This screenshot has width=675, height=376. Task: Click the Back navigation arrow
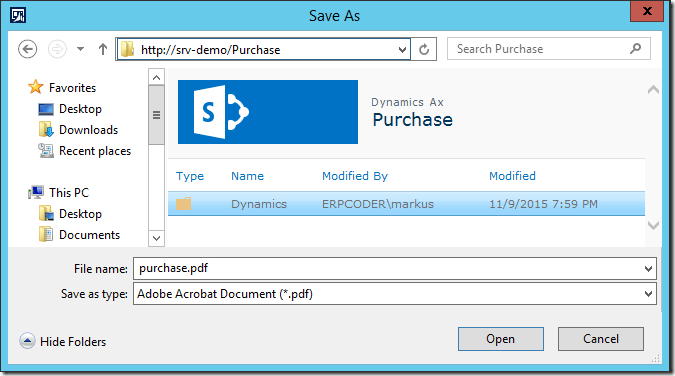(28, 49)
